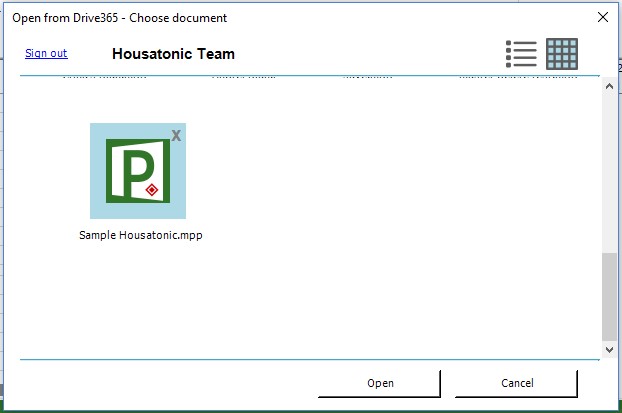The height and width of the screenshot is (413, 622).
Task: Click the scrollbar up arrow
Action: coord(609,86)
